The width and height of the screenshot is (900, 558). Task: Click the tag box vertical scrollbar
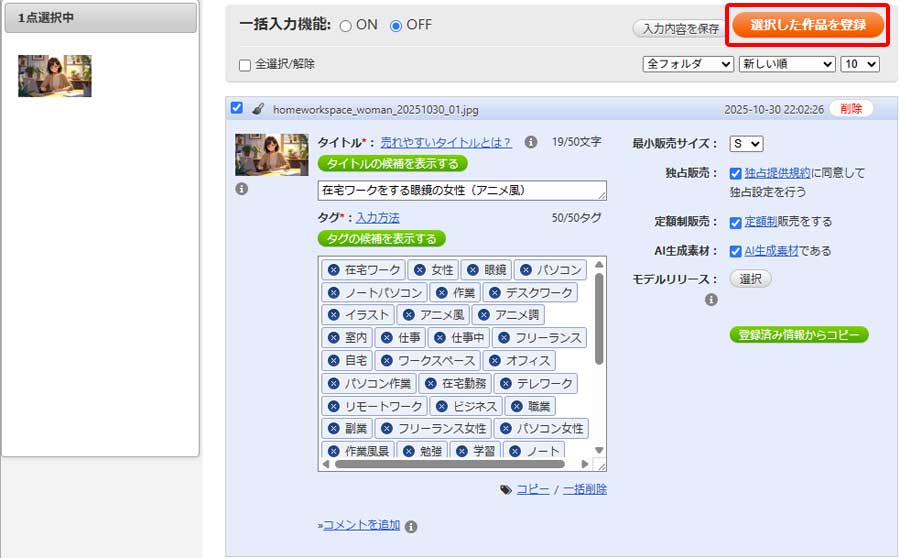click(599, 319)
